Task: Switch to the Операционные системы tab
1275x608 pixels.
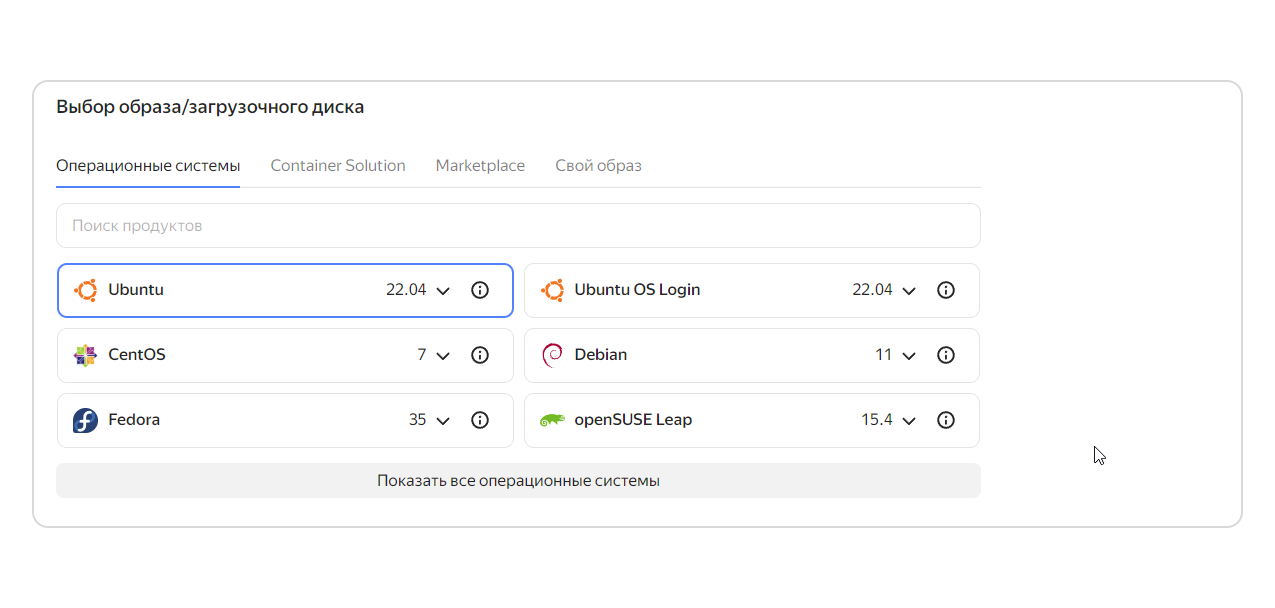Action: tap(148, 166)
